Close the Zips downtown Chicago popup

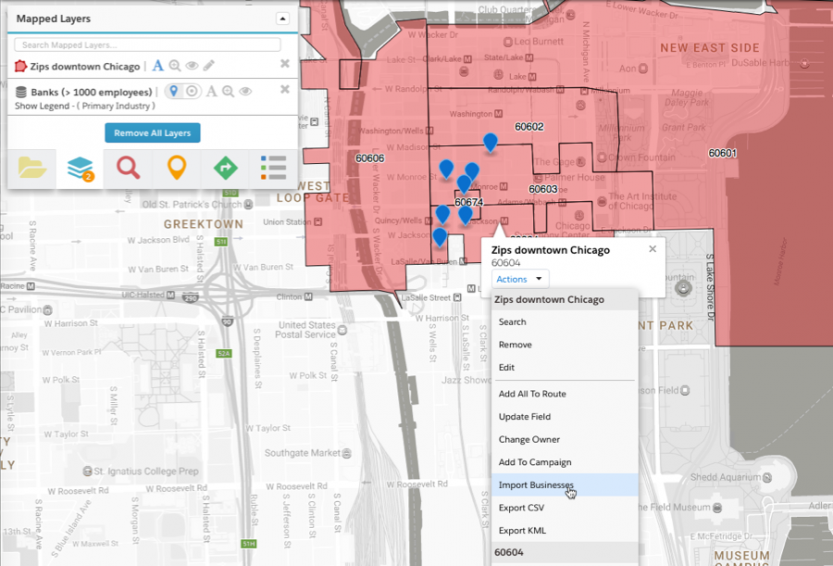652,249
